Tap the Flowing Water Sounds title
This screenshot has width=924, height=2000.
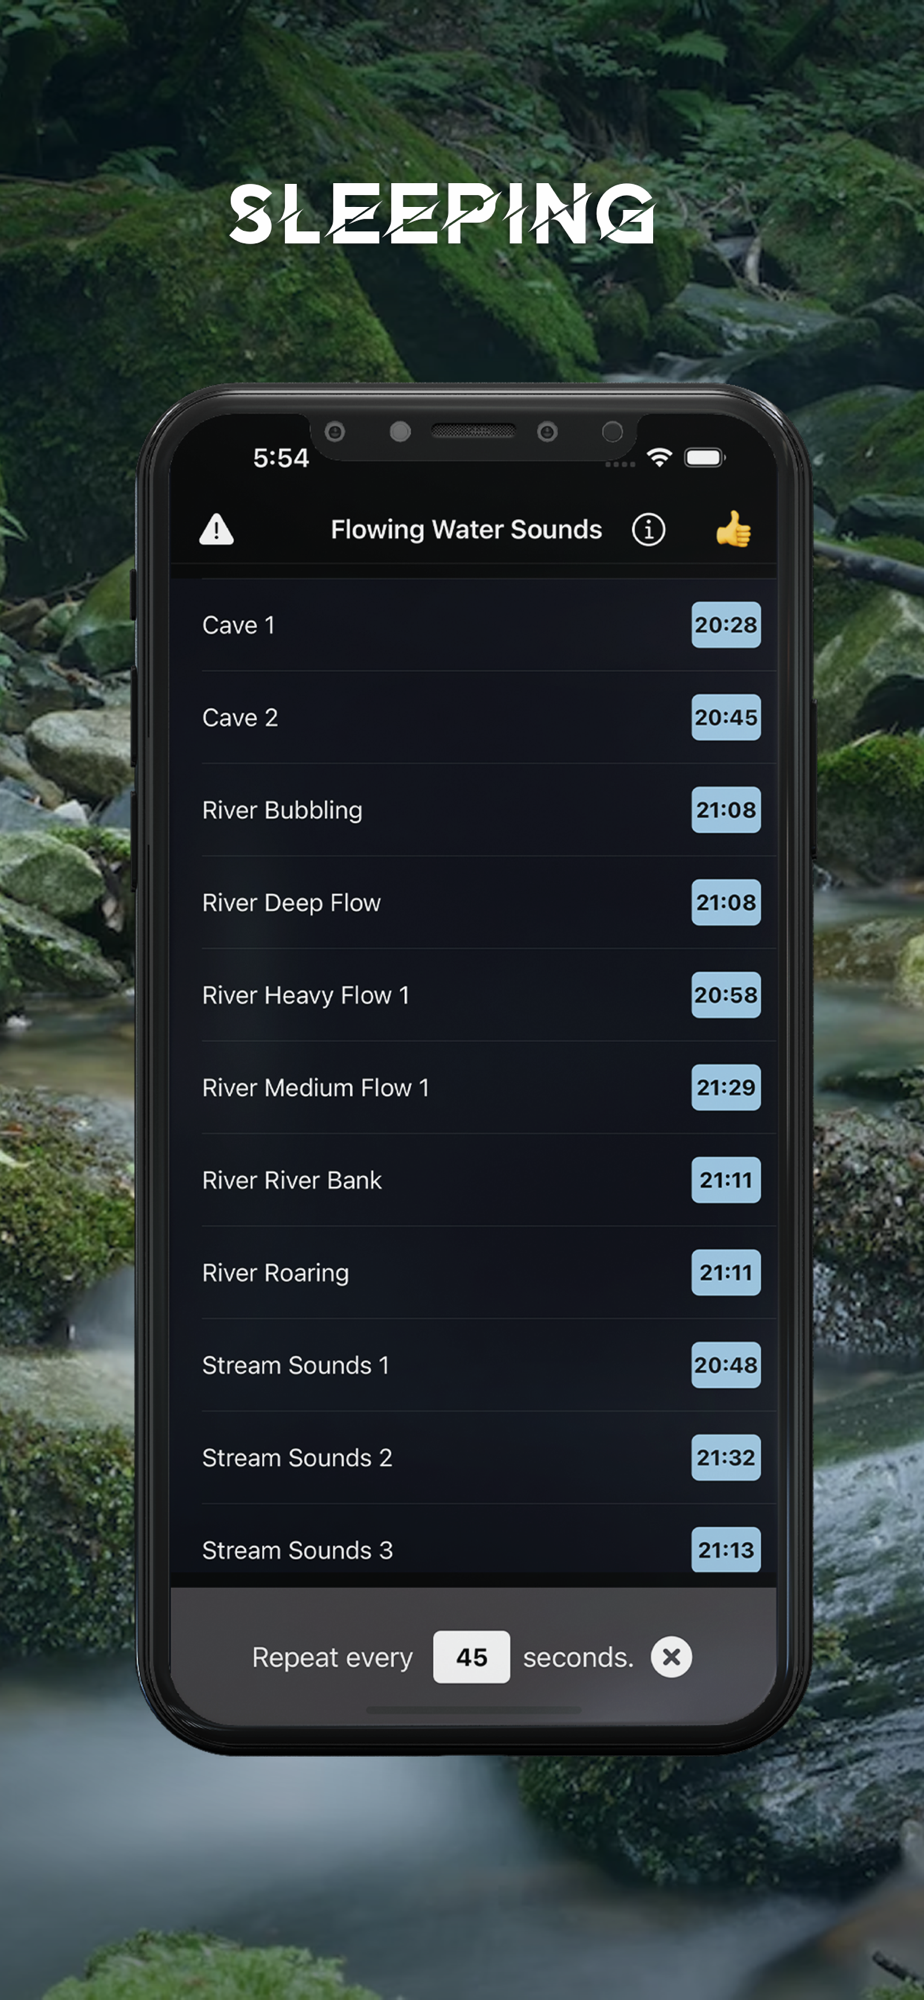[x=466, y=529]
